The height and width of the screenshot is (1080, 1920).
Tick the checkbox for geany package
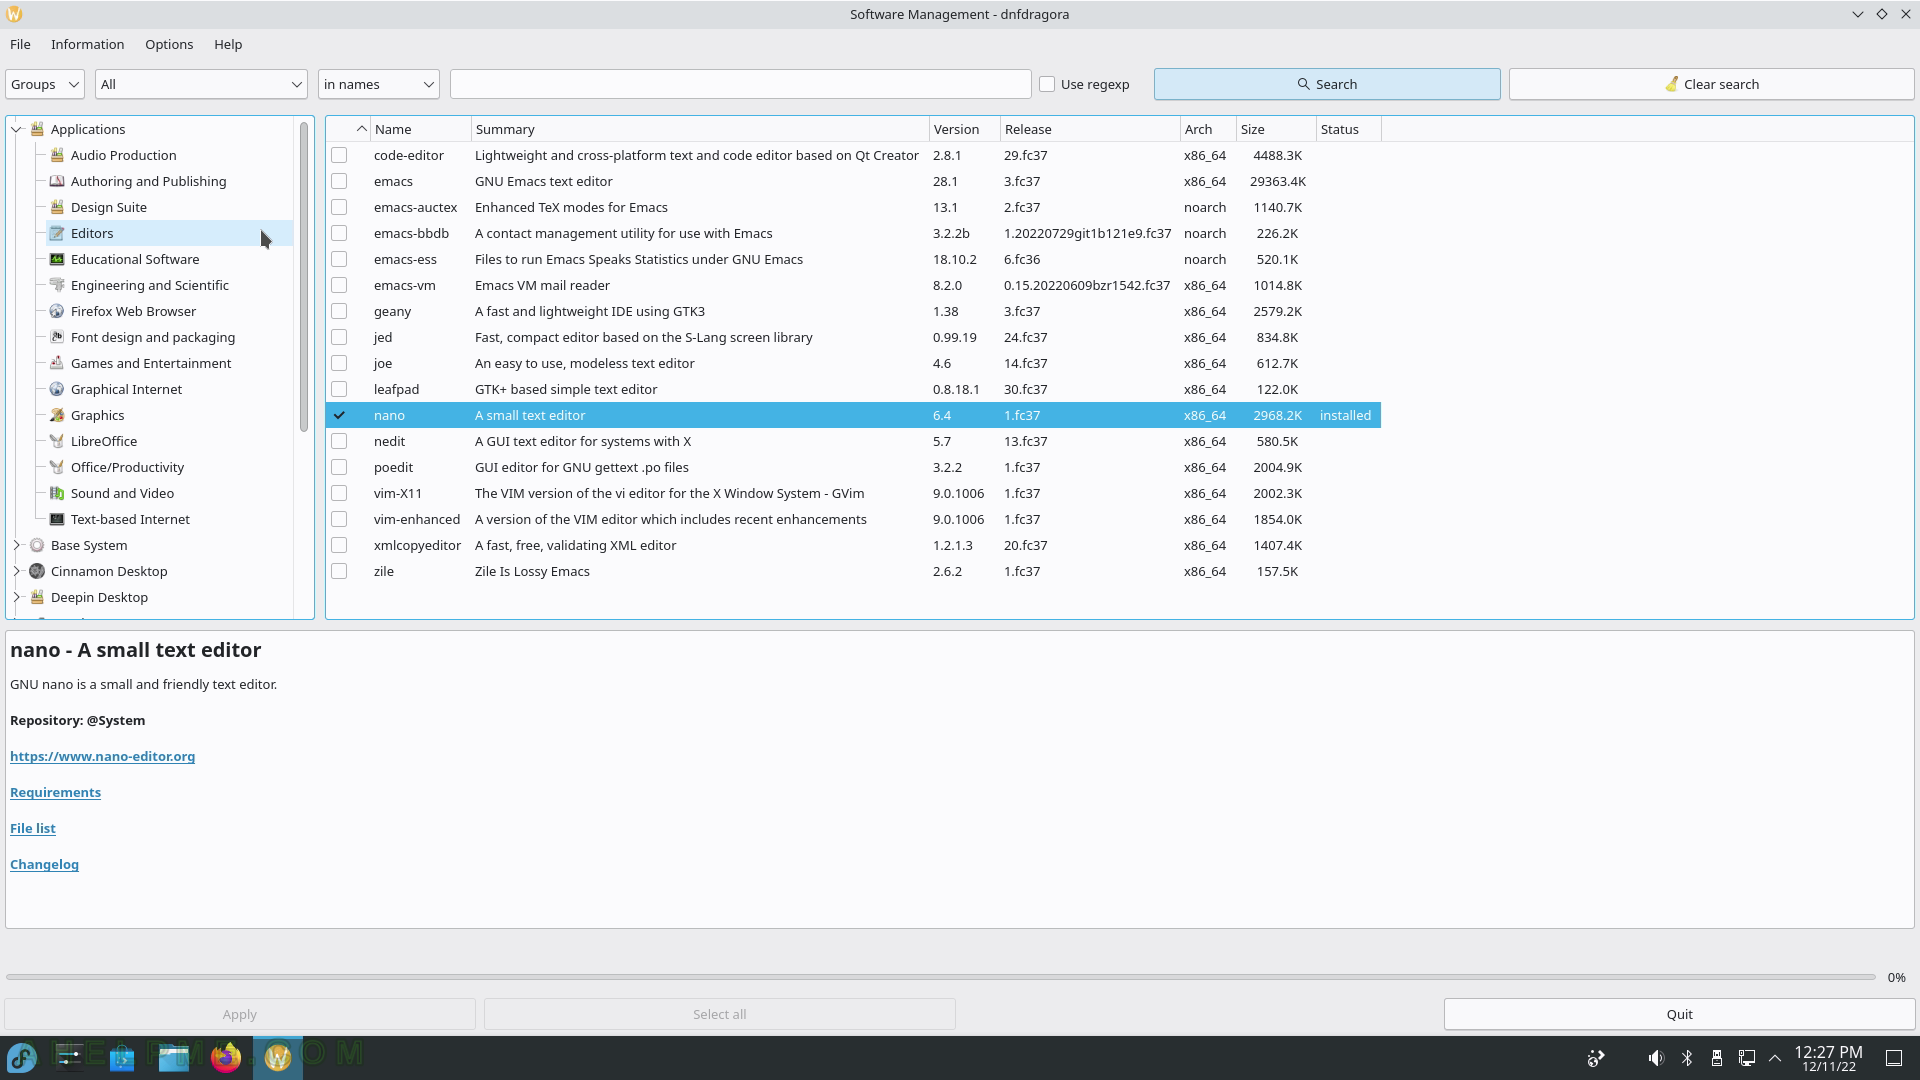(339, 311)
